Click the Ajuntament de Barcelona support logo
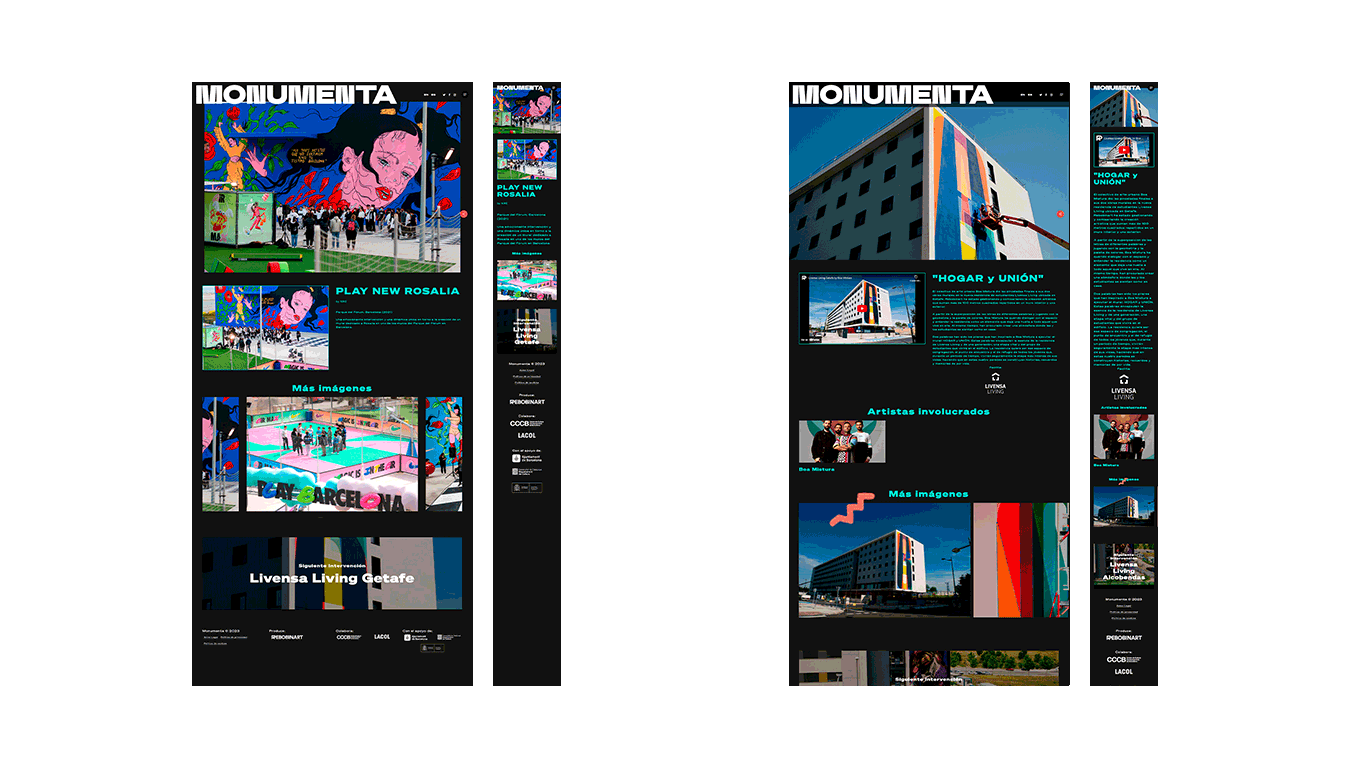1351x760 pixels. (x=416, y=637)
